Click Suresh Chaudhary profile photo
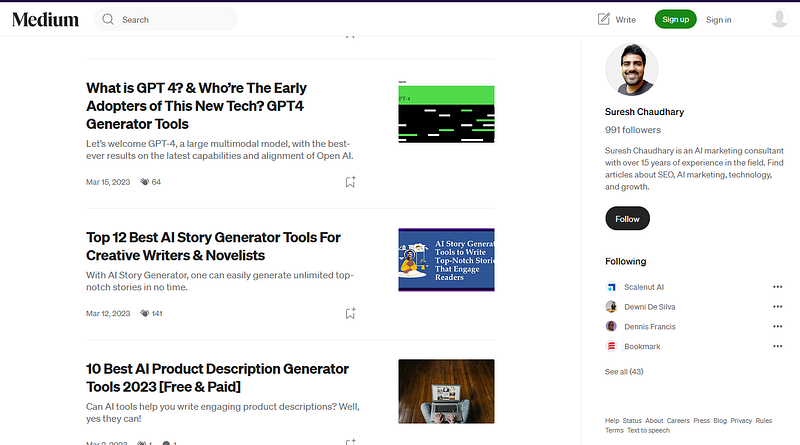This screenshot has height=445, width=800. 632,70
